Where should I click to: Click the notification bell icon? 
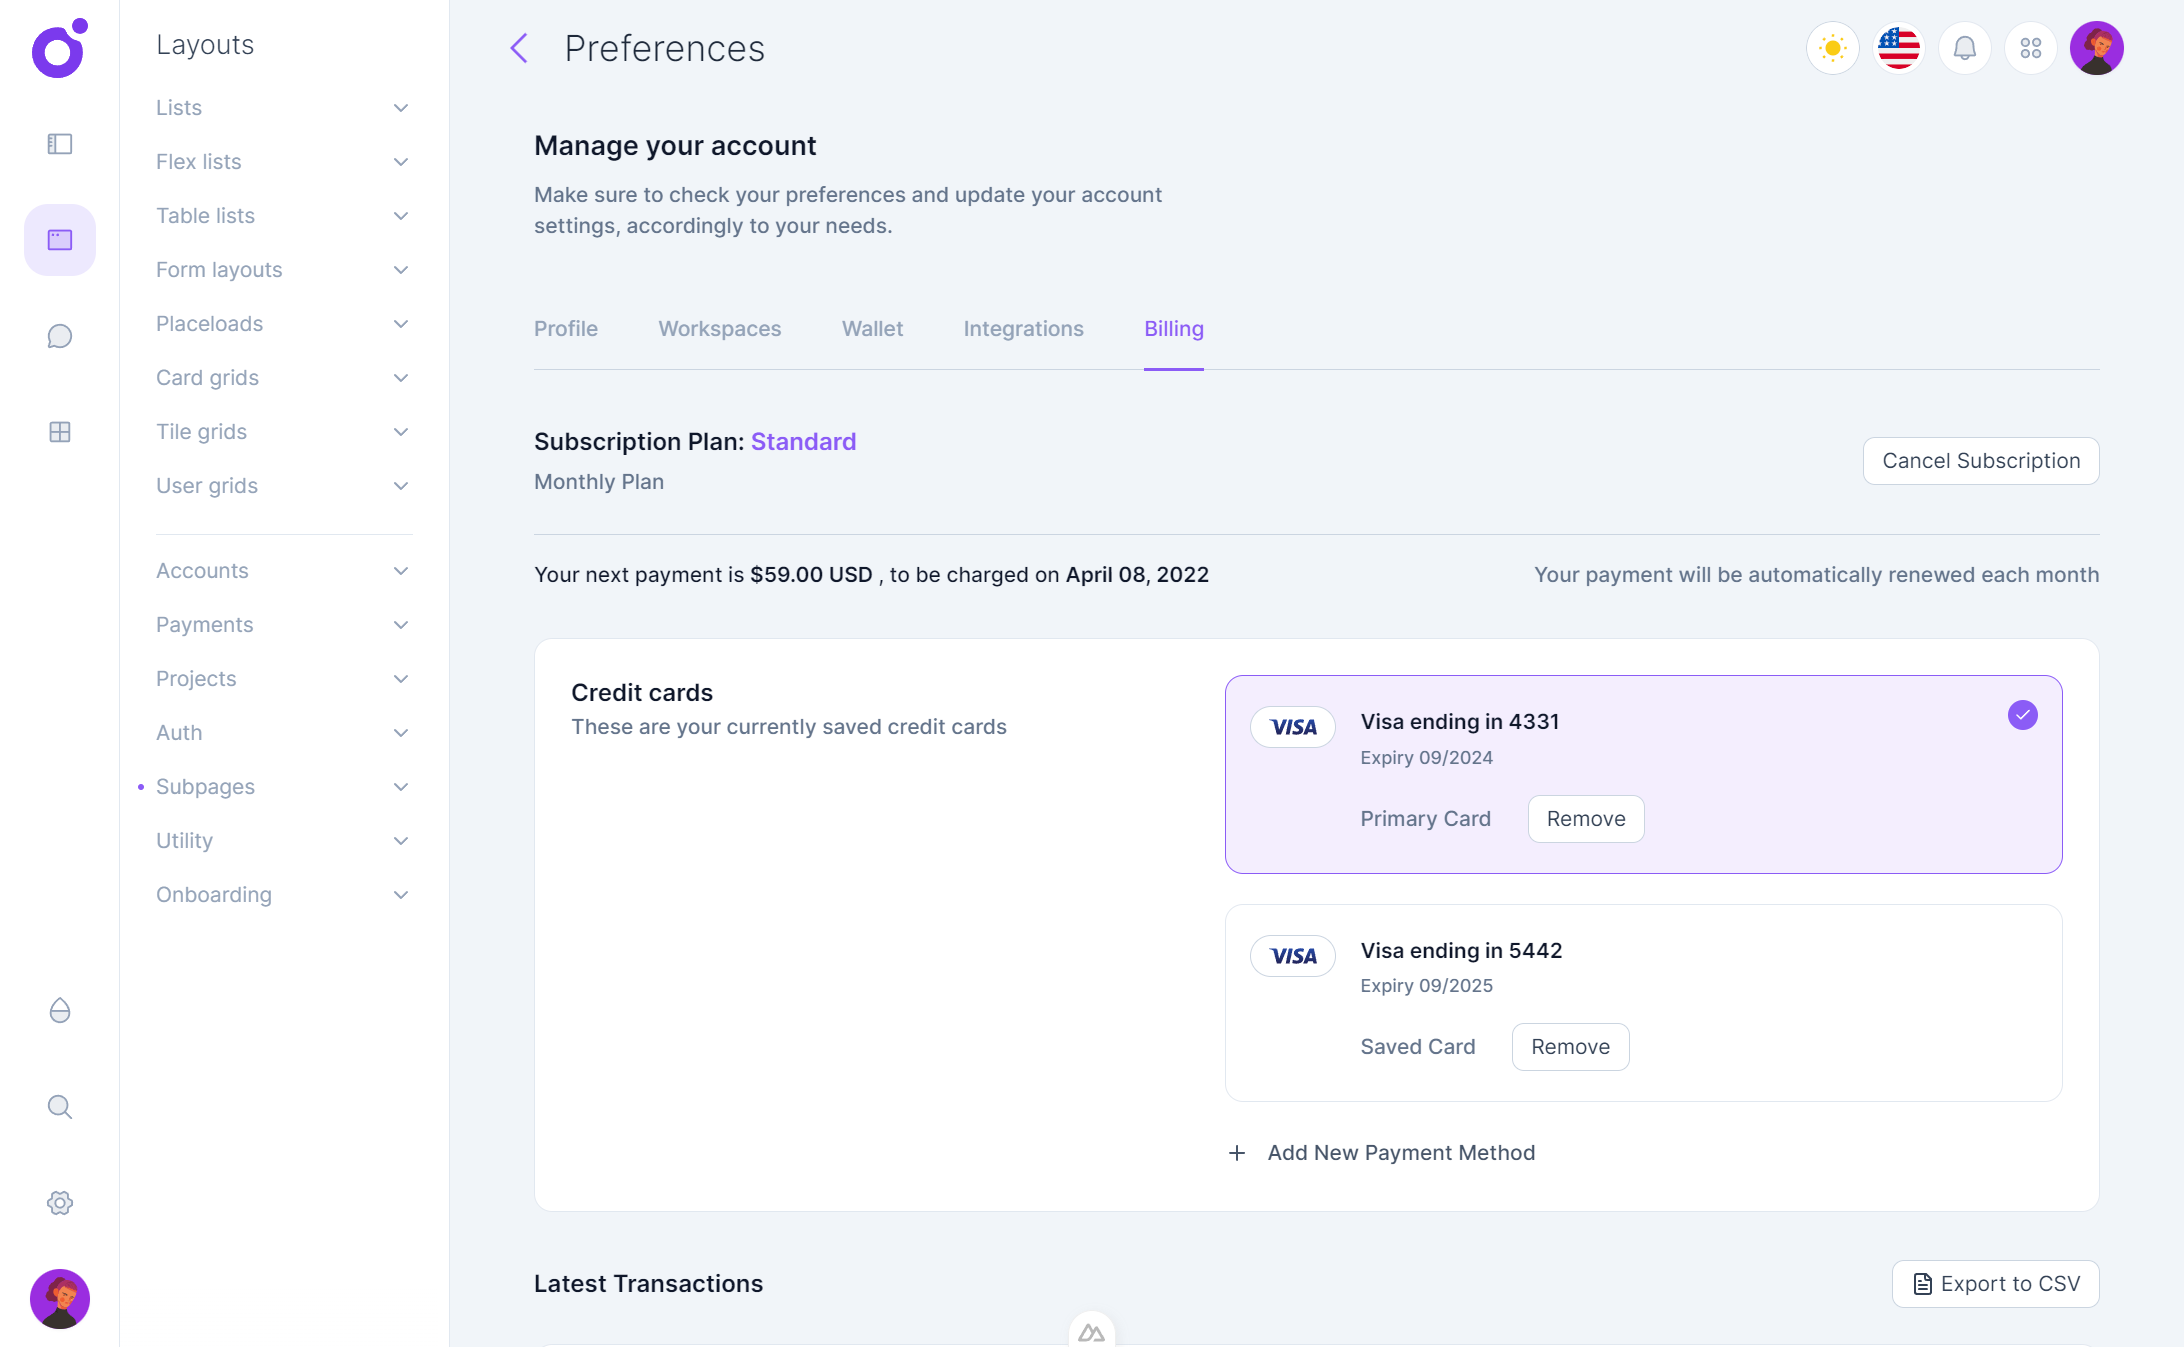click(x=1964, y=47)
